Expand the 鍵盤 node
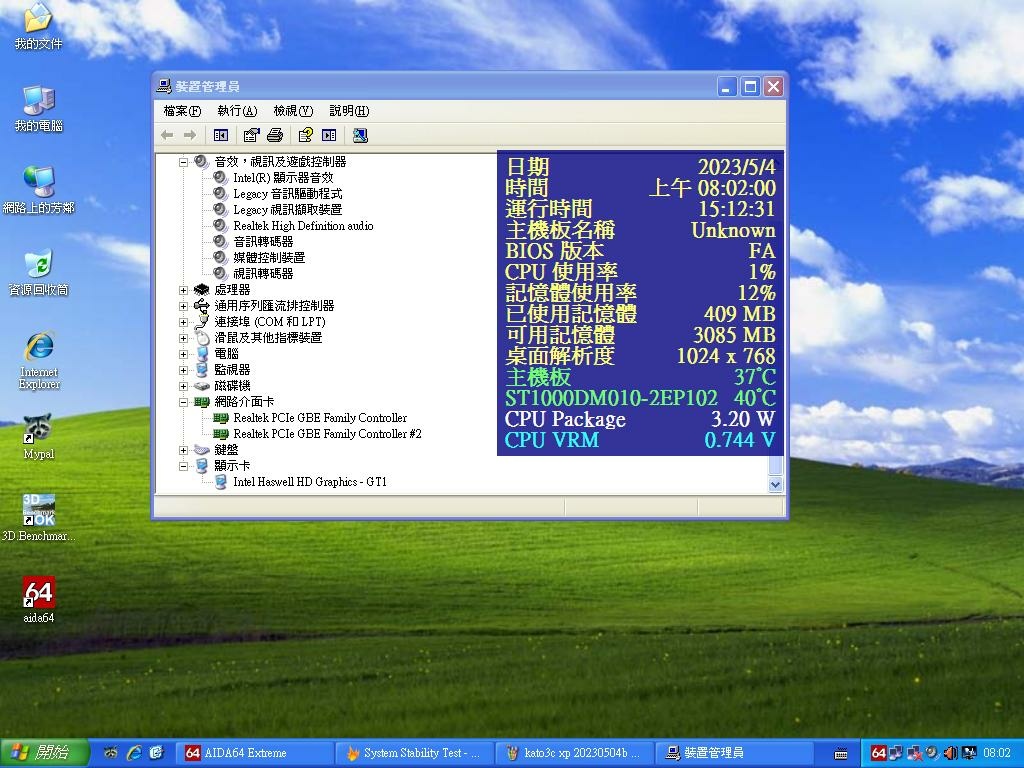Viewport: 1024px width, 768px height. click(x=184, y=450)
